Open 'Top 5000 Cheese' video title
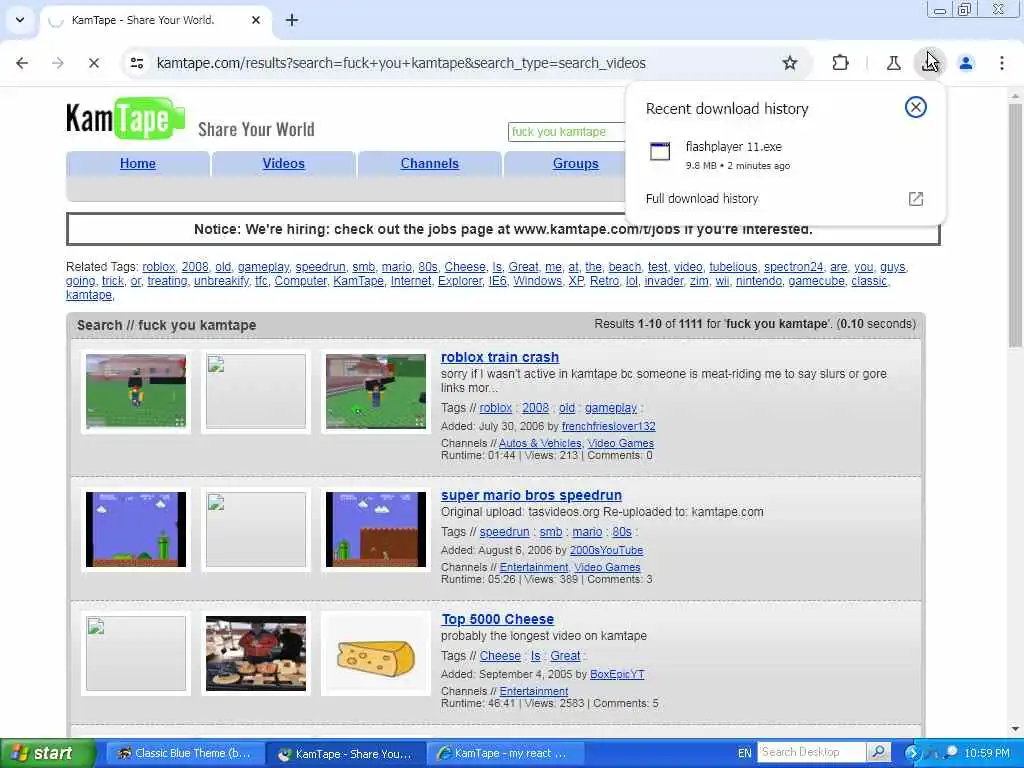Screen dimensions: 1024x768 pyautogui.click(x=497, y=619)
